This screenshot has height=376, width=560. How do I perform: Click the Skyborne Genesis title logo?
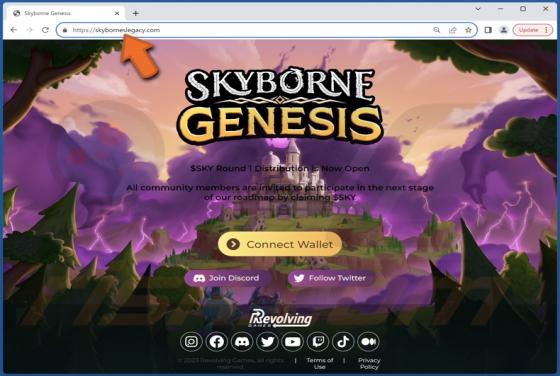pyautogui.click(x=280, y=105)
